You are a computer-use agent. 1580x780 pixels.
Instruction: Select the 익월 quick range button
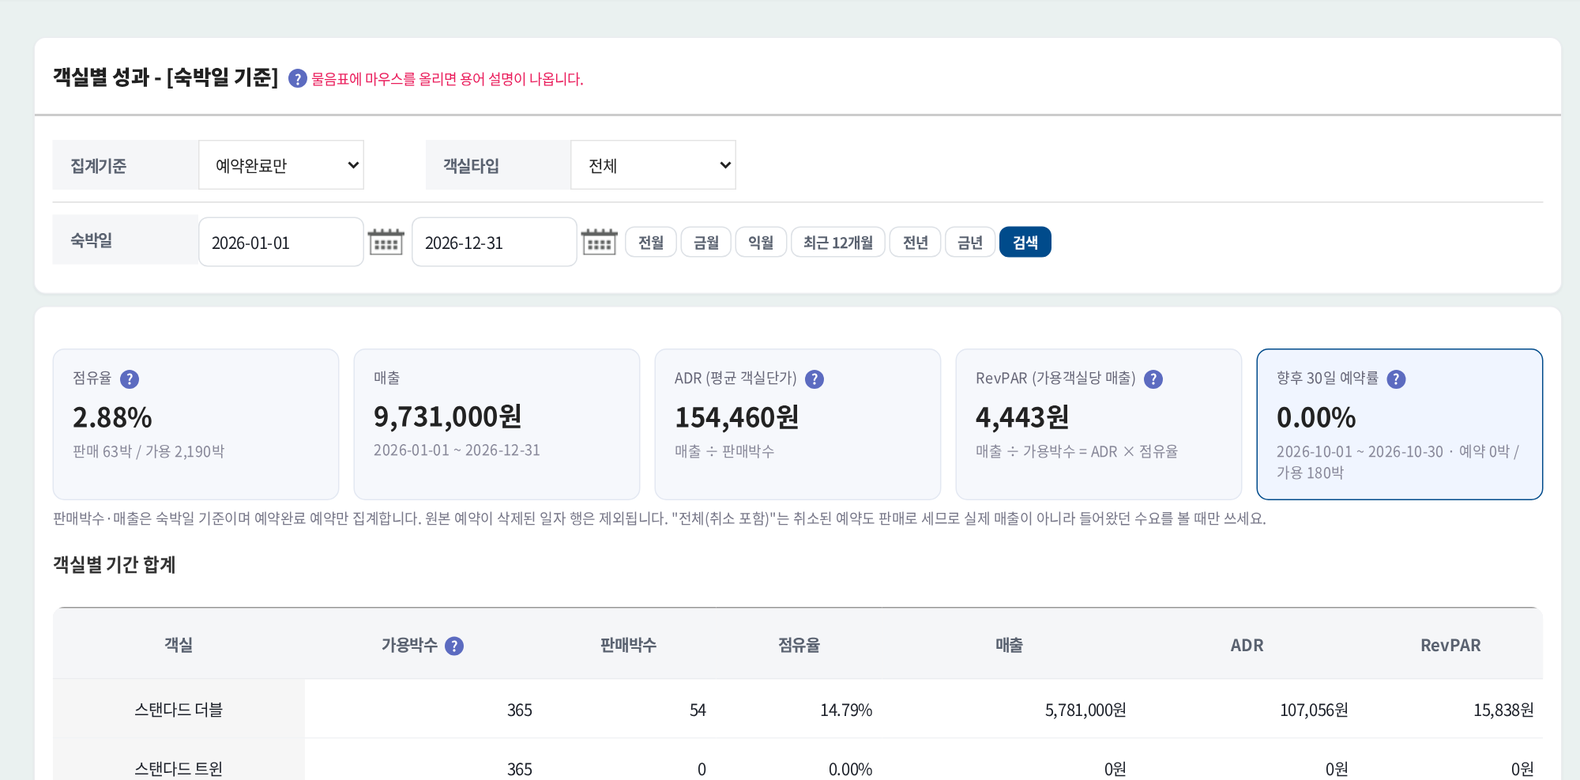coord(761,242)
